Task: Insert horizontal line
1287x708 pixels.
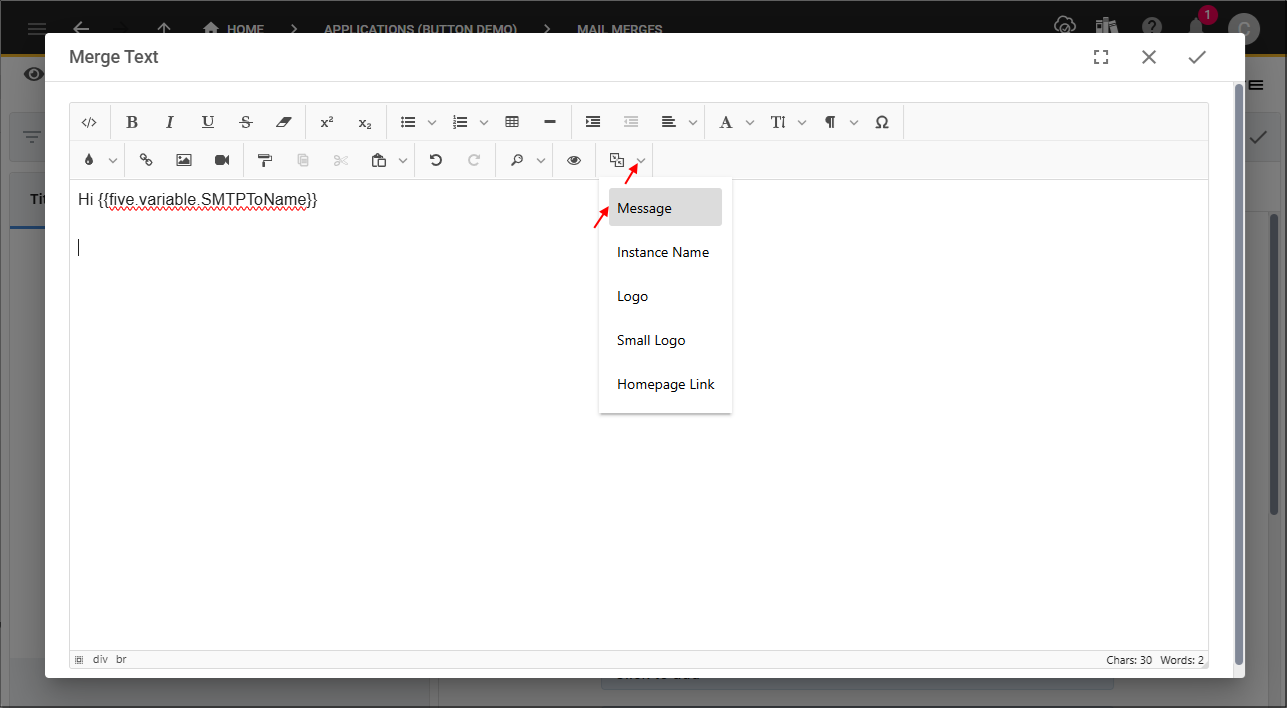Action: (x=550, y=122)
